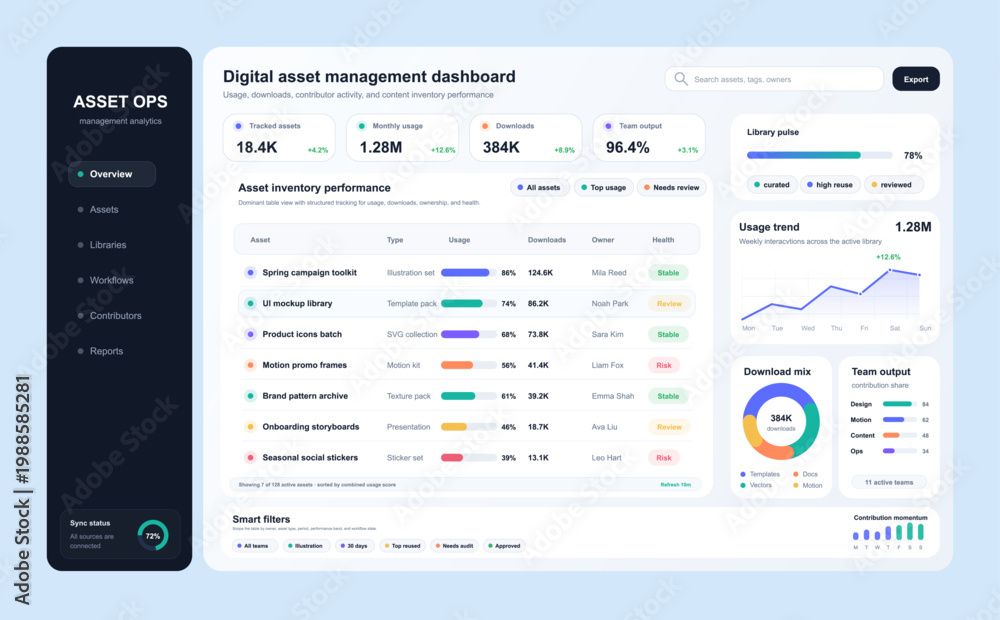Go to Libraries in the sidebar
The height and width of the screenshot is (620, 1000).
[107, 245]
